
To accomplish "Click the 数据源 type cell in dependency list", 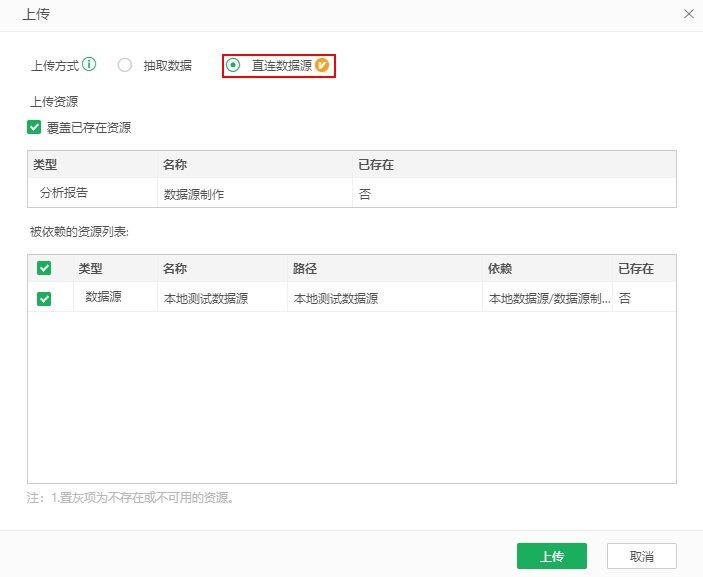I will tap(103, 297).
